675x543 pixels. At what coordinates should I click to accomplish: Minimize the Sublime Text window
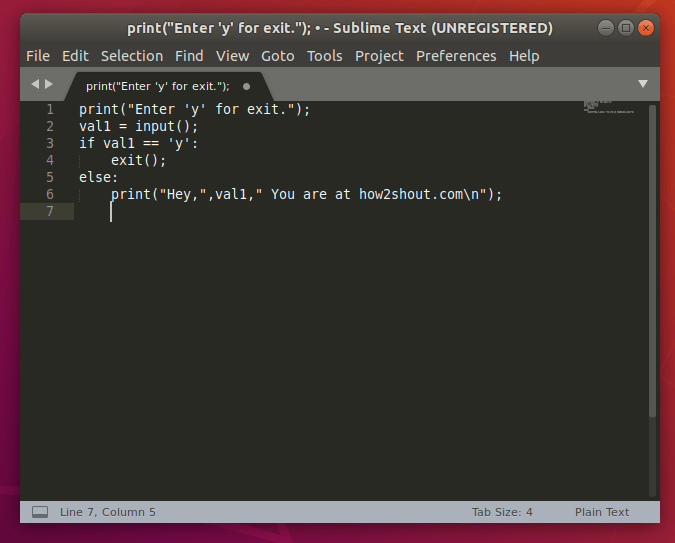pyautogui.click(x=606, y=28)
